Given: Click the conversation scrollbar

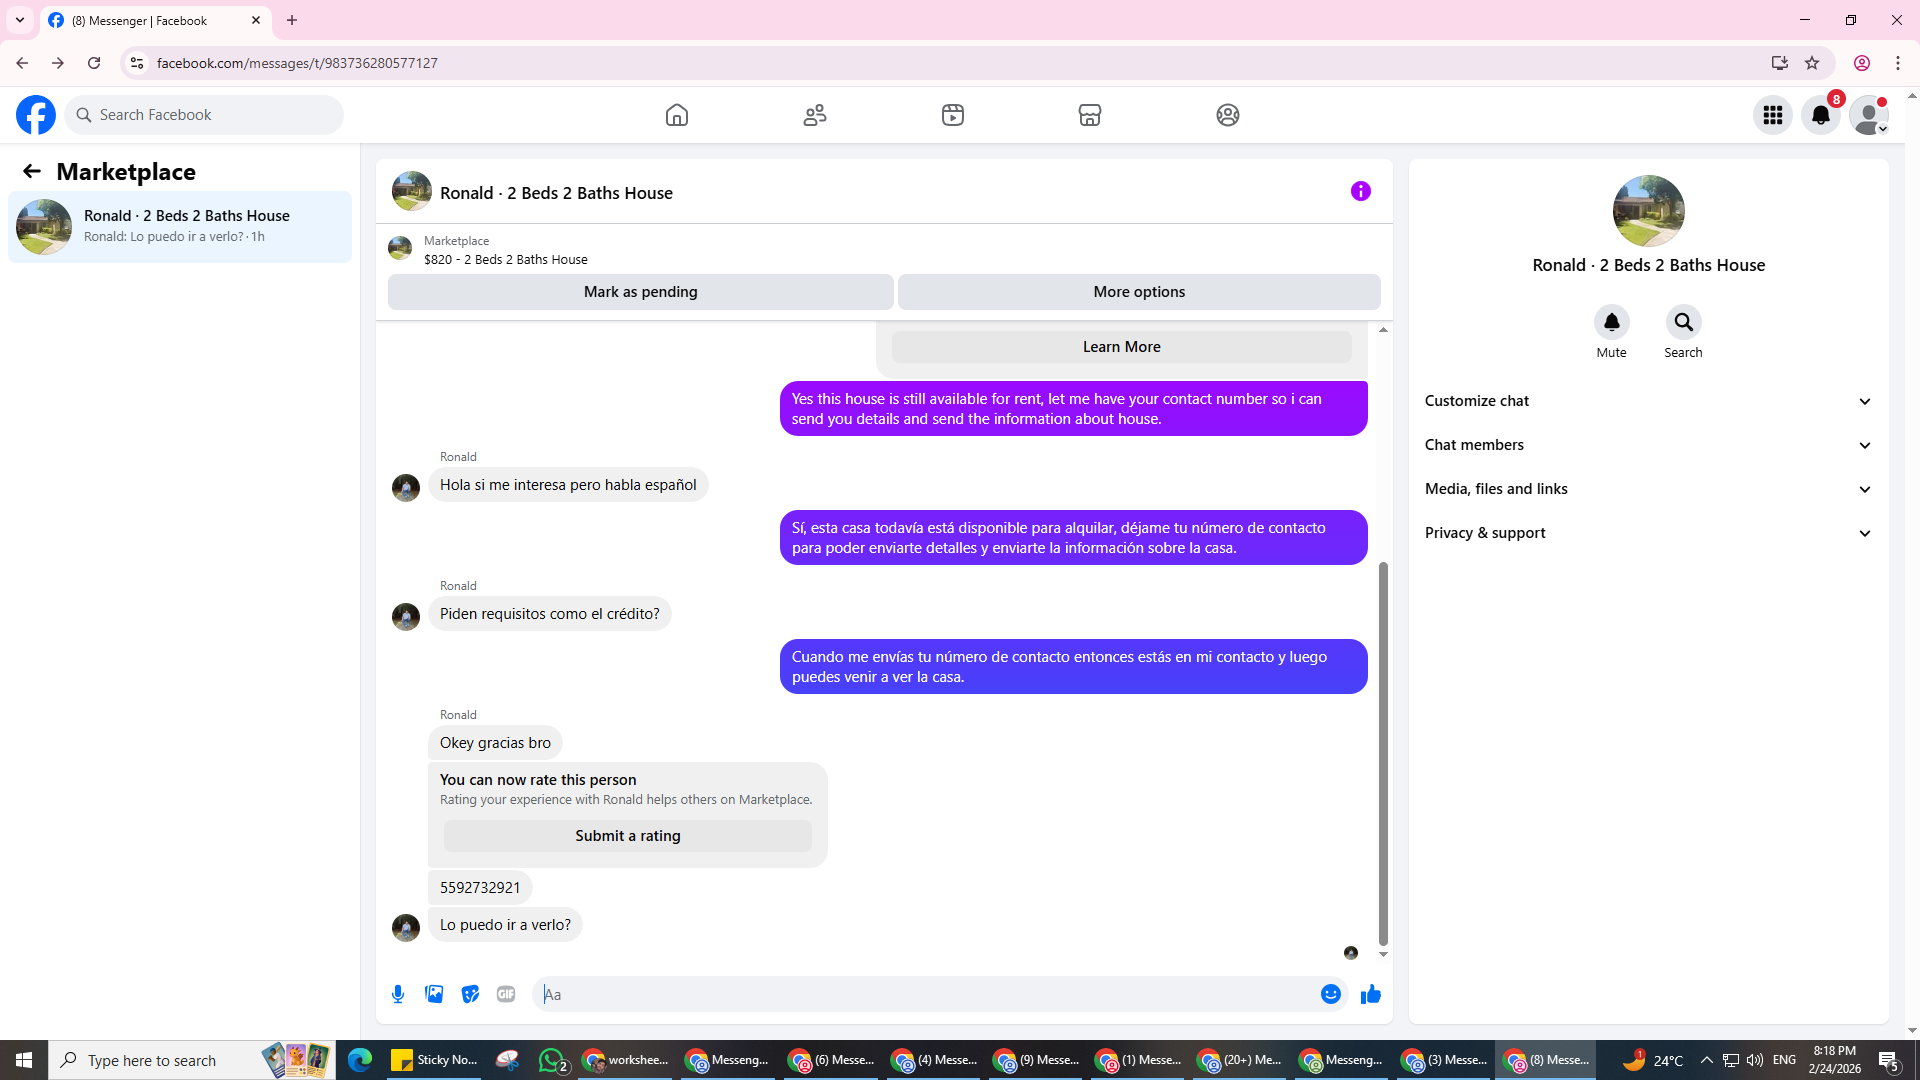Looking at the screenshot, I should coord(1383,750).
